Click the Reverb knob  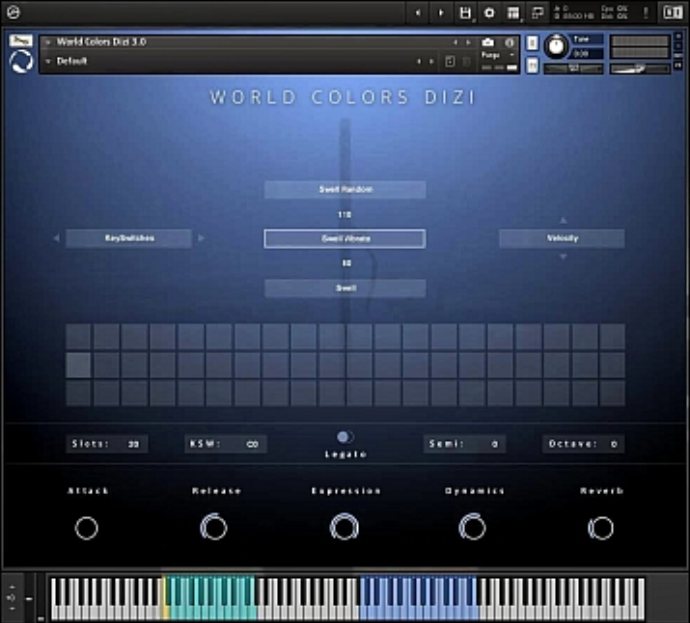pyautogui.click(x=601, y=528)
